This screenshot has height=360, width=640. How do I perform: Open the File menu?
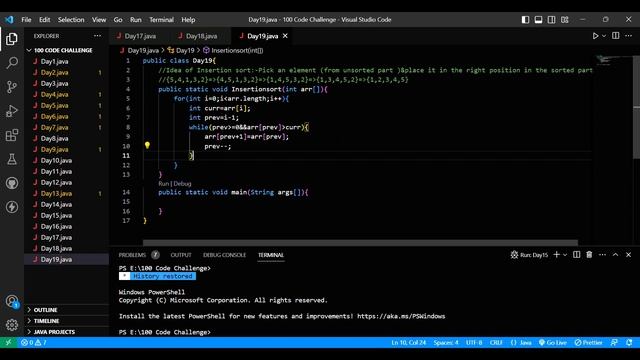pos(26,20)
